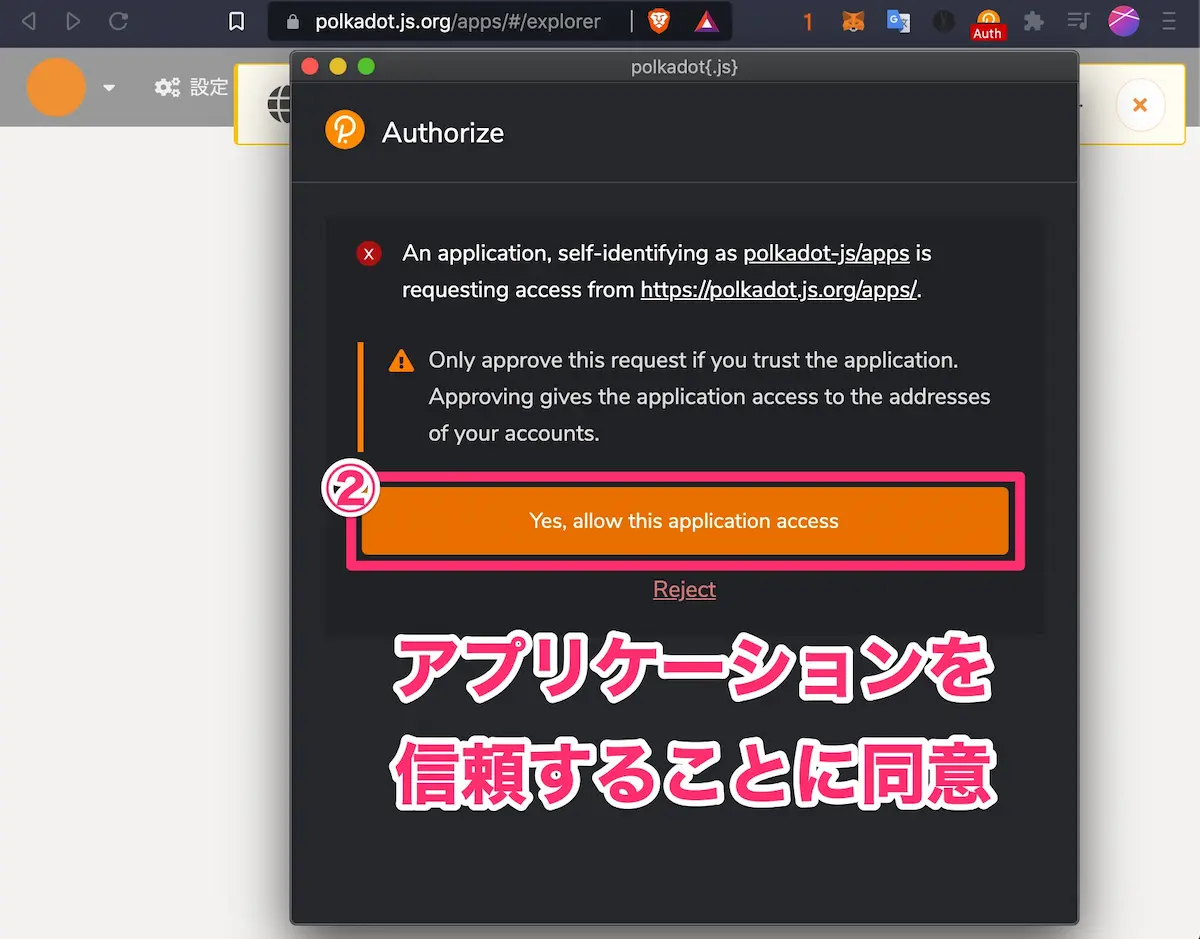The image size is (1200, 939).
Task: Open the polkadot extension with Auth badge
Action: click(987, 23)
